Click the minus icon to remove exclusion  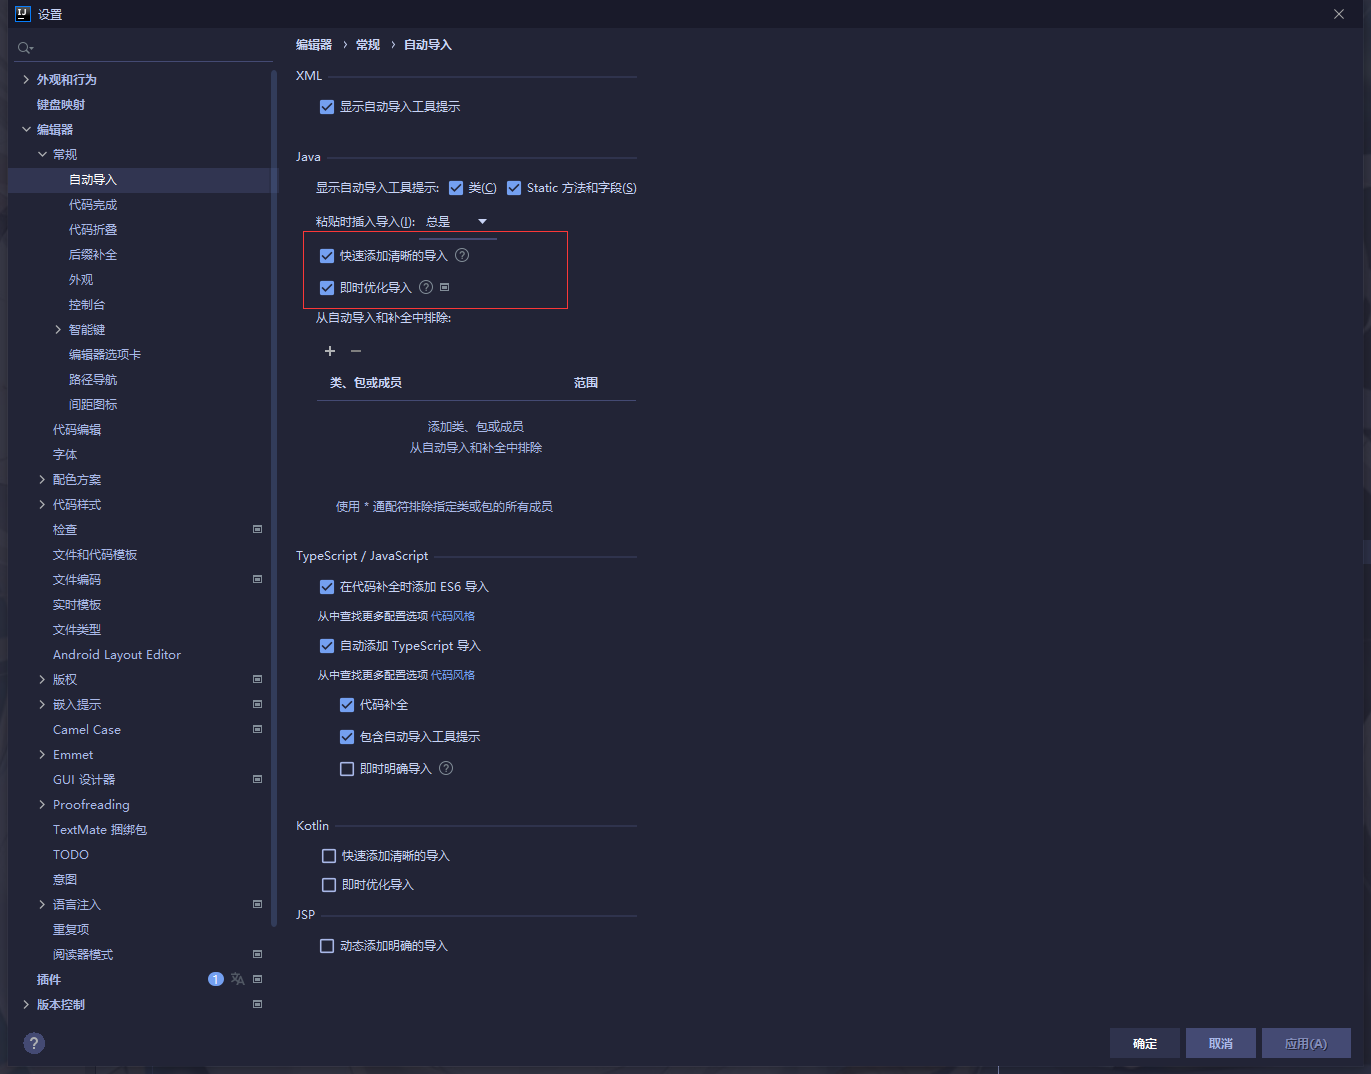(356, 351)
